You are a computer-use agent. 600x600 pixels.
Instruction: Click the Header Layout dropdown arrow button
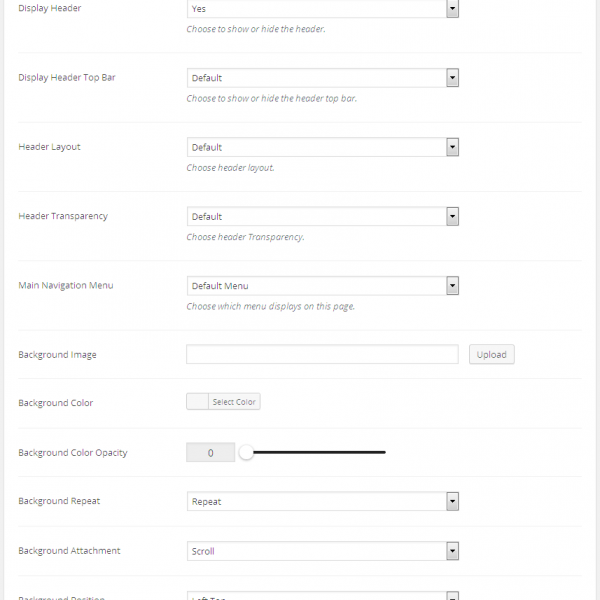pyautogui.click(x=452, y=147)
